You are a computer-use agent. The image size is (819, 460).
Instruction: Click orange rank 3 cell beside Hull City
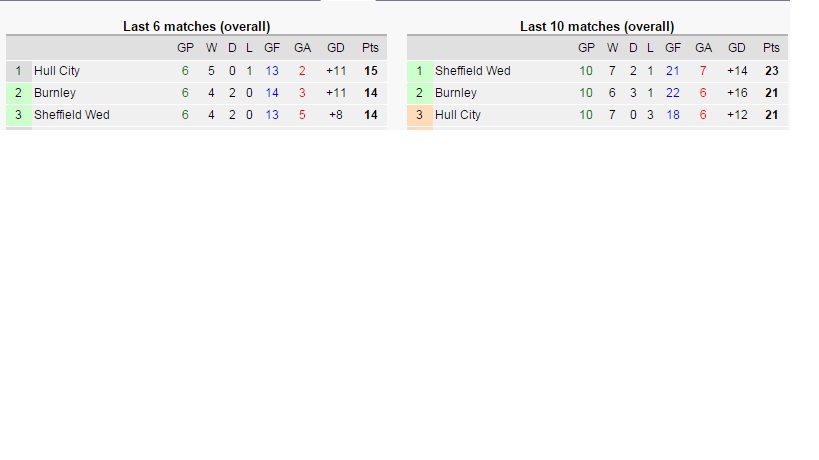[x=419, y=115]
